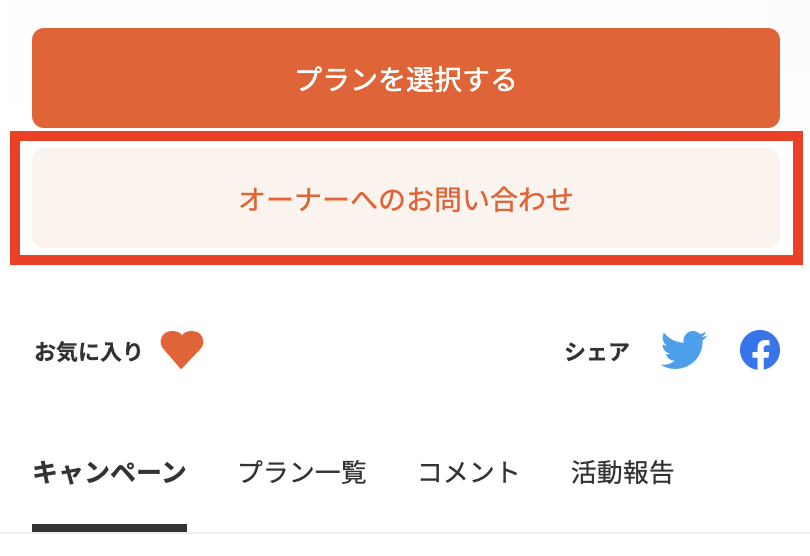This screenshot has height=556, width=810.
Task: Select the bold underlined campaign tab
Action: pos(109,472)
